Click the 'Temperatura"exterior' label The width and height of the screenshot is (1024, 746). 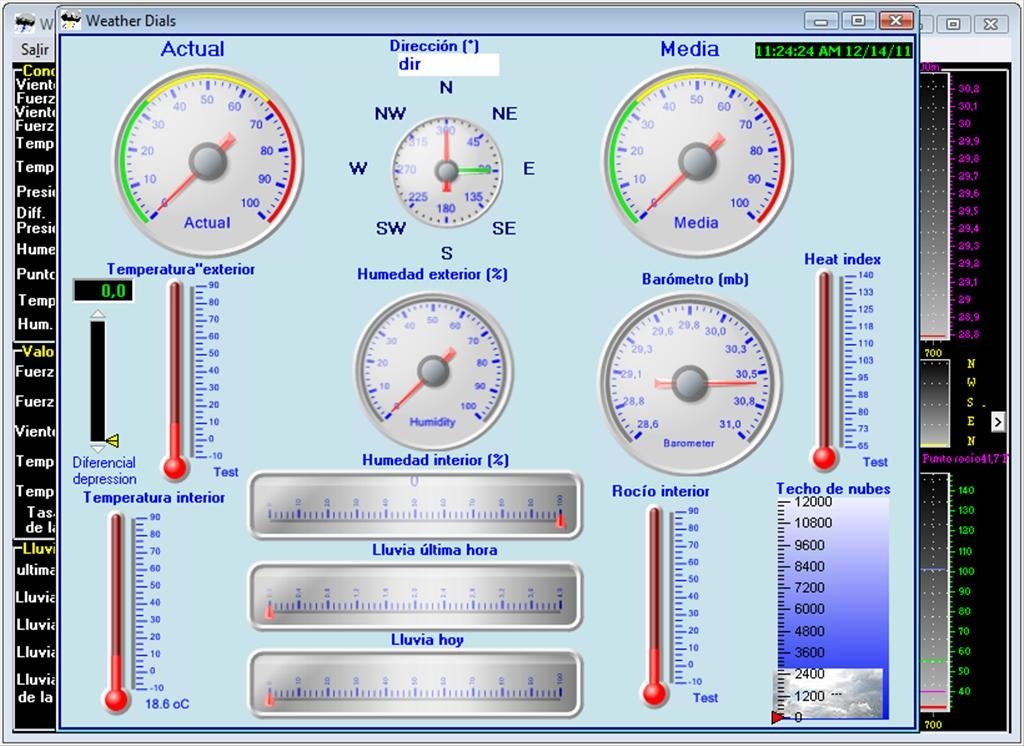pyautogui.click(x=181, y=269)
